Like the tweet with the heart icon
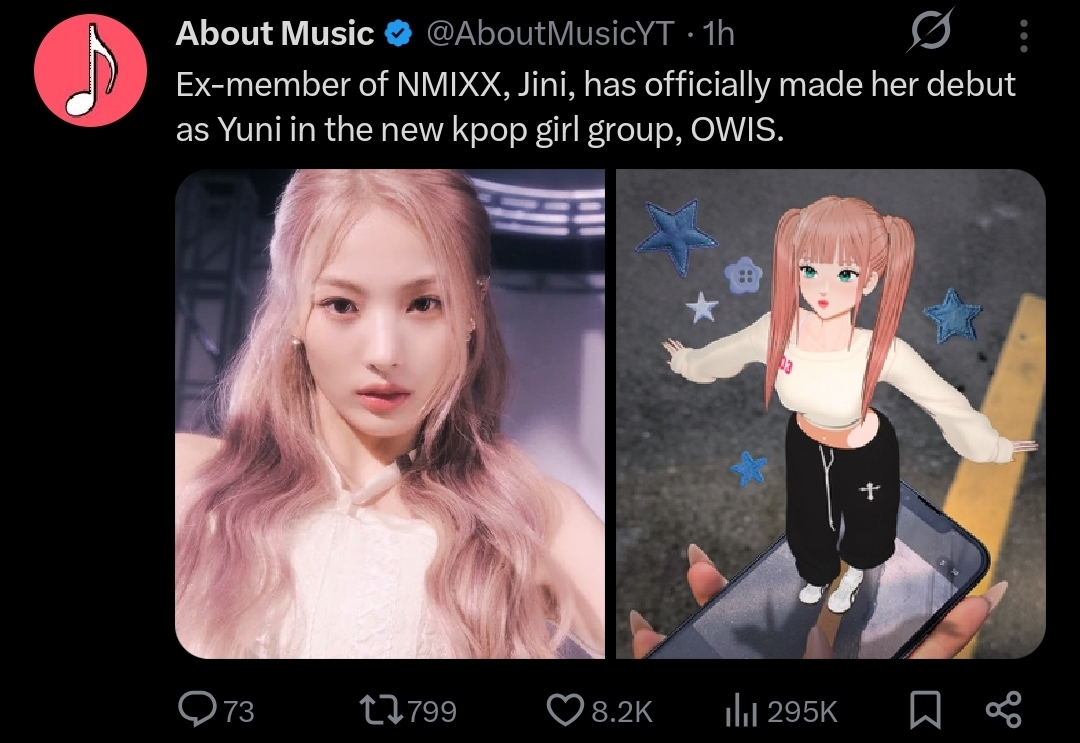 click(565, 711)
